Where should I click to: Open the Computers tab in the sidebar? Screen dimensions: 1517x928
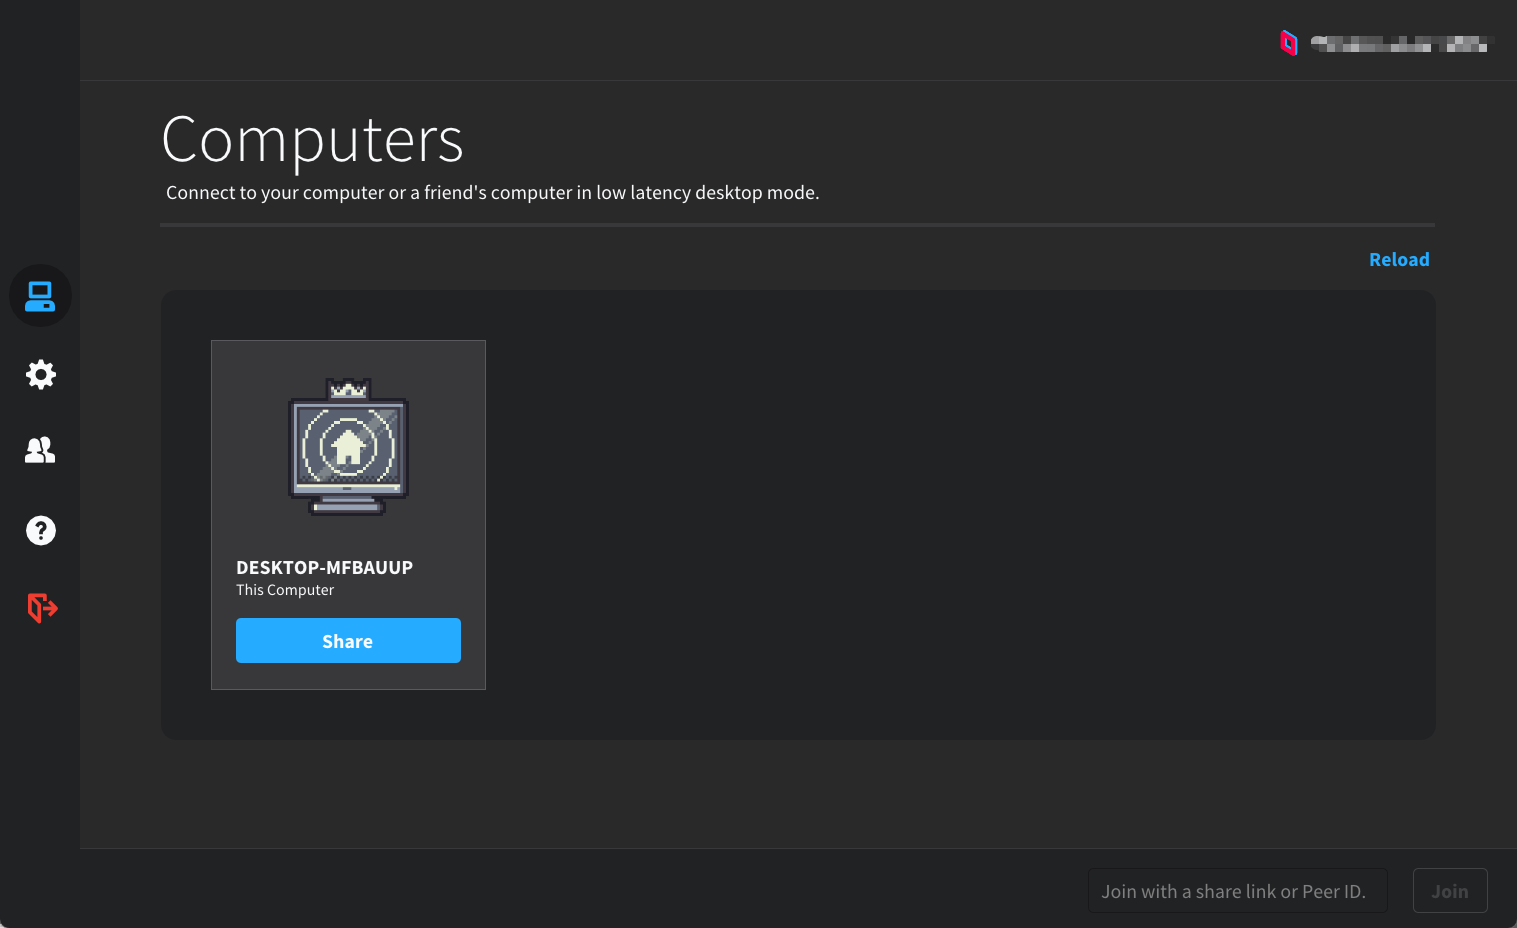tap(40, 296)
